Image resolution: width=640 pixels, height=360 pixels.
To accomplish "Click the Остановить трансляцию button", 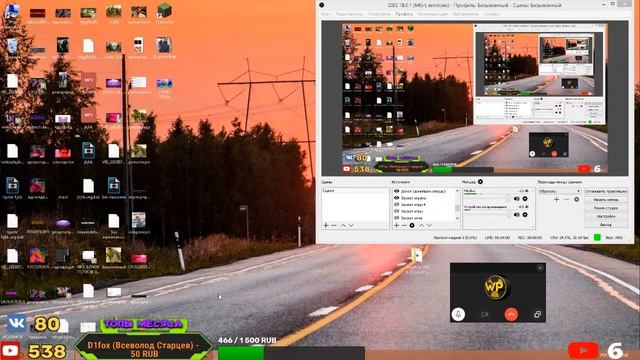I will tap(606, 191).
